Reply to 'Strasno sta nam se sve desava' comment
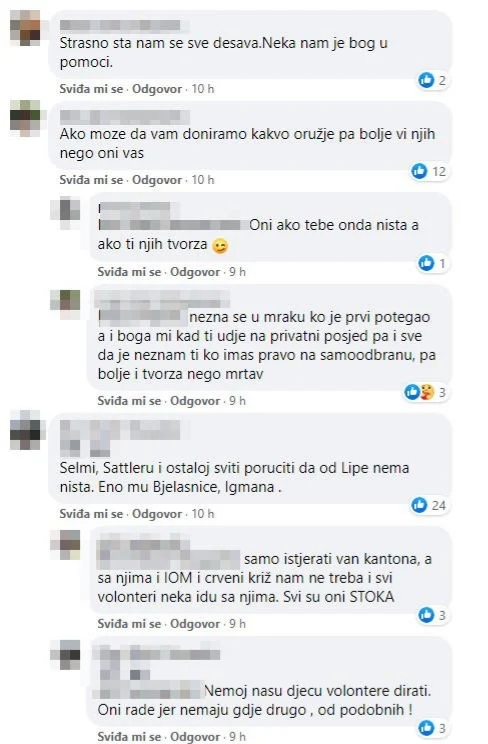 click(157, 89)
